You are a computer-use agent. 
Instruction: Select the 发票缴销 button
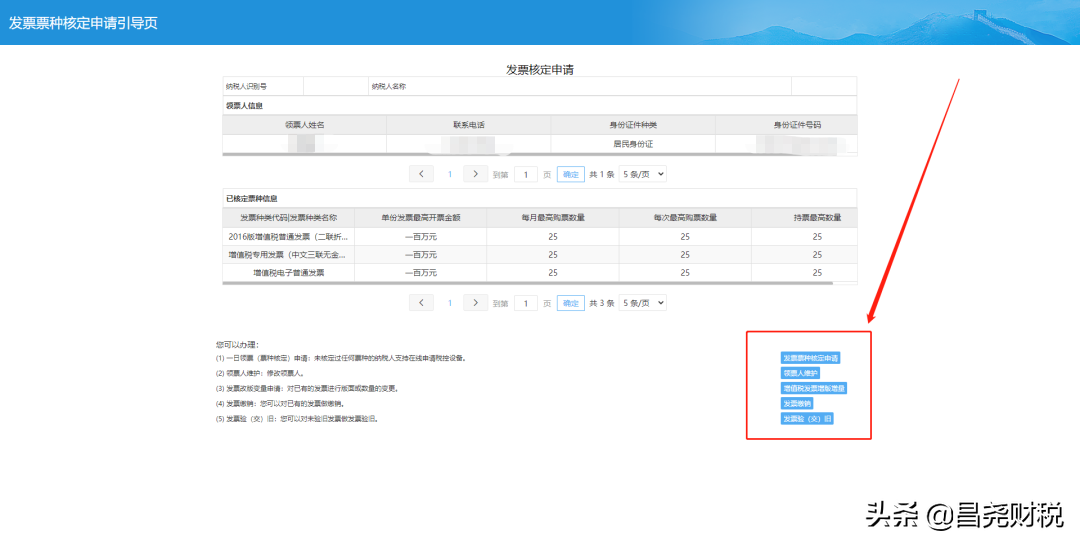click(x=796, y=403)
